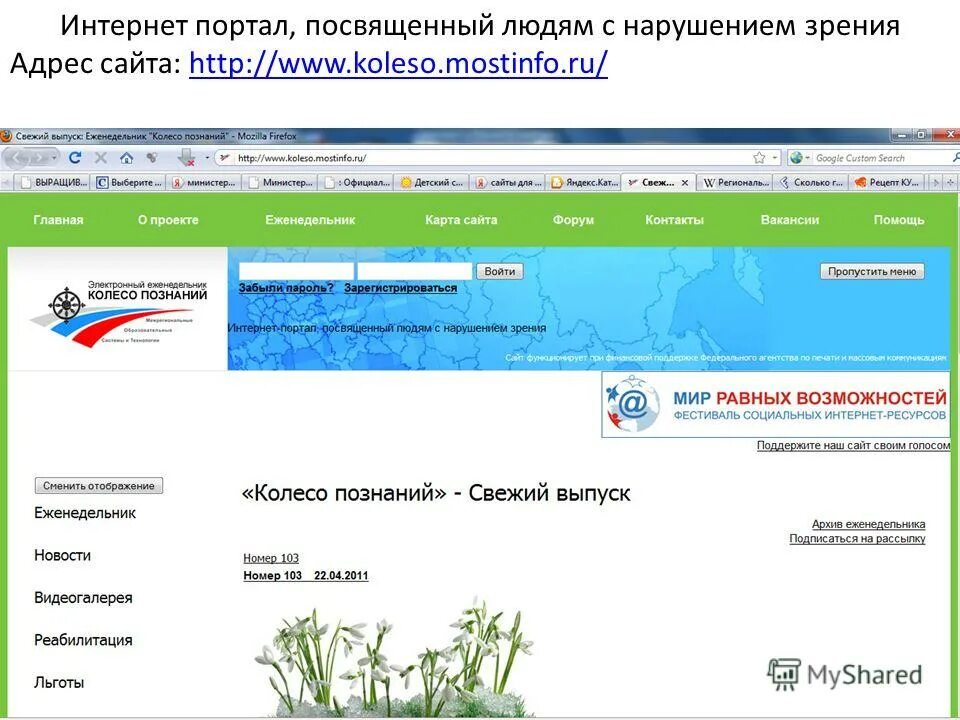Viewport: 960px width, 720px height.
Task: Click the Мир равных возможностей globe emblem
Action: tap(633, 403)
